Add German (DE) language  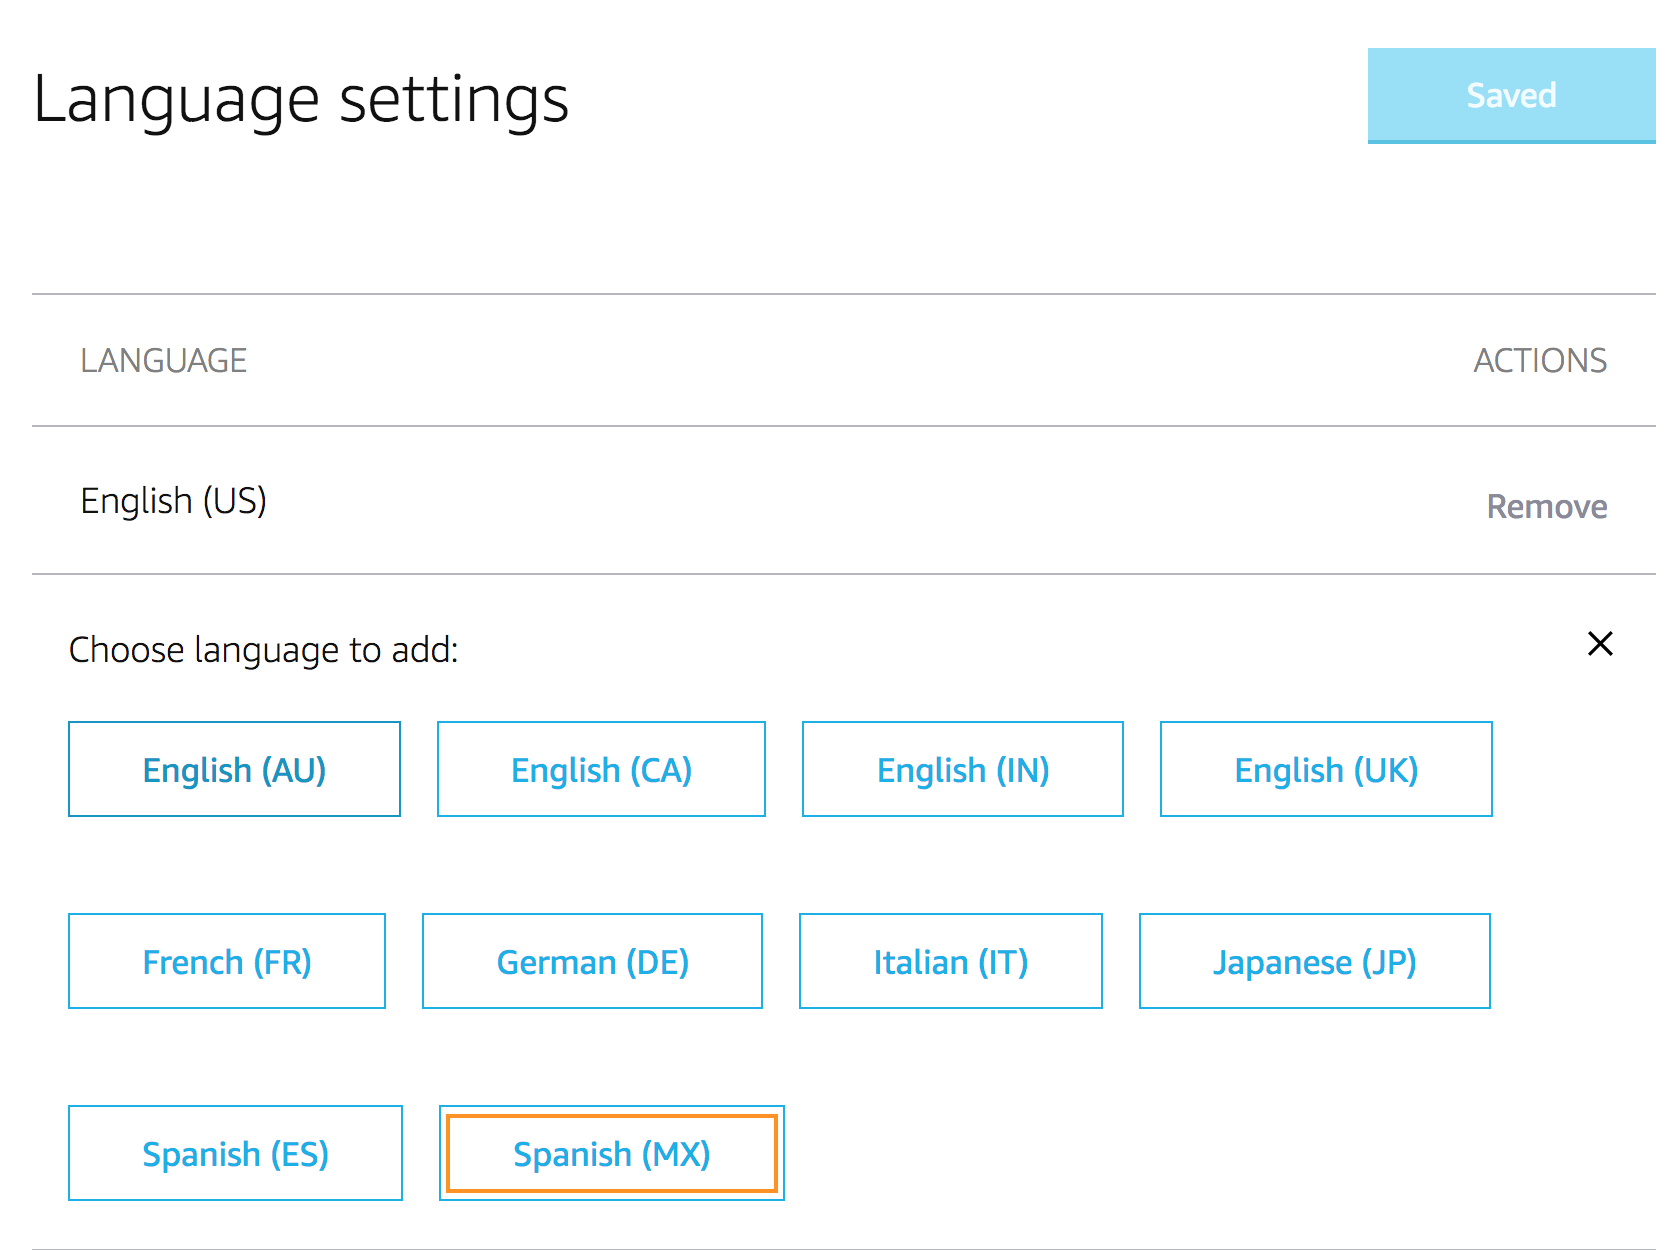coord(592,961)
